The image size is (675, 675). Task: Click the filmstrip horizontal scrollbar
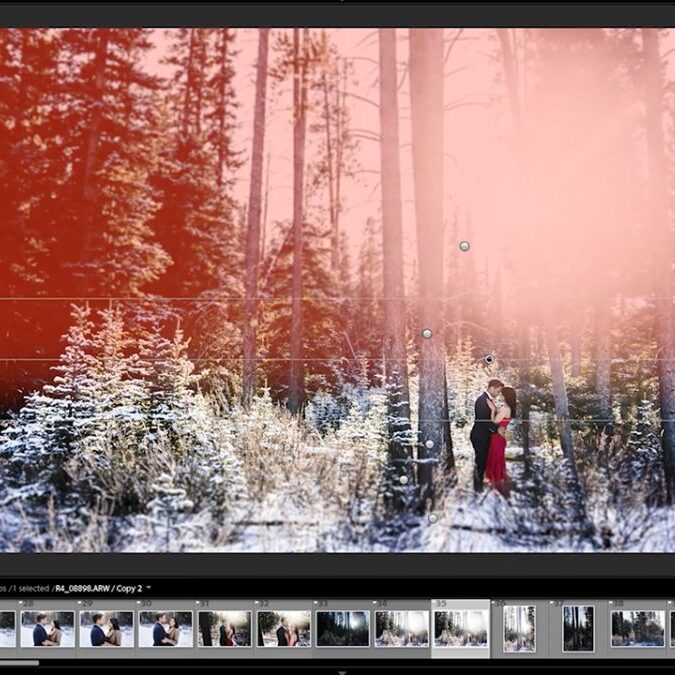click(x=20, y=662)
